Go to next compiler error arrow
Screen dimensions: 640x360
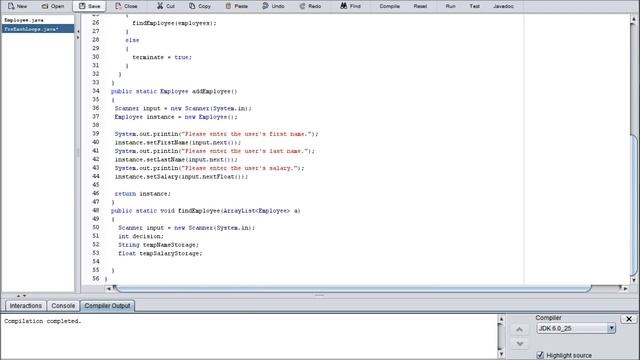520,344
